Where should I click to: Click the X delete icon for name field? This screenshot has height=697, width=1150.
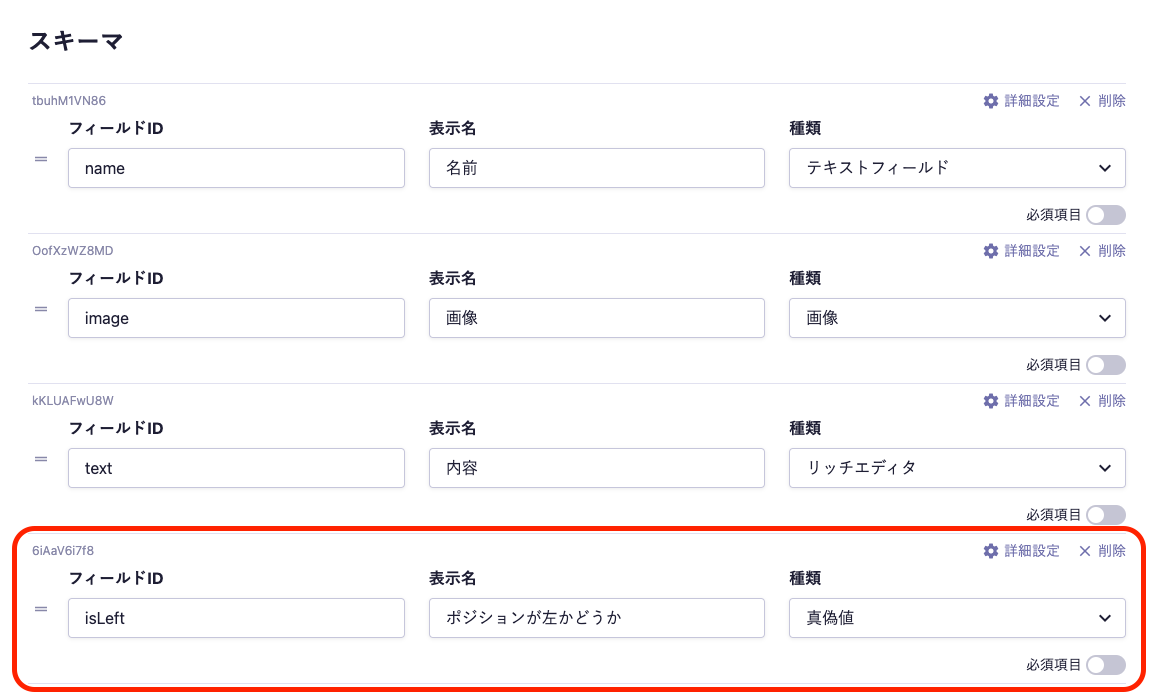click(1085, 101)
